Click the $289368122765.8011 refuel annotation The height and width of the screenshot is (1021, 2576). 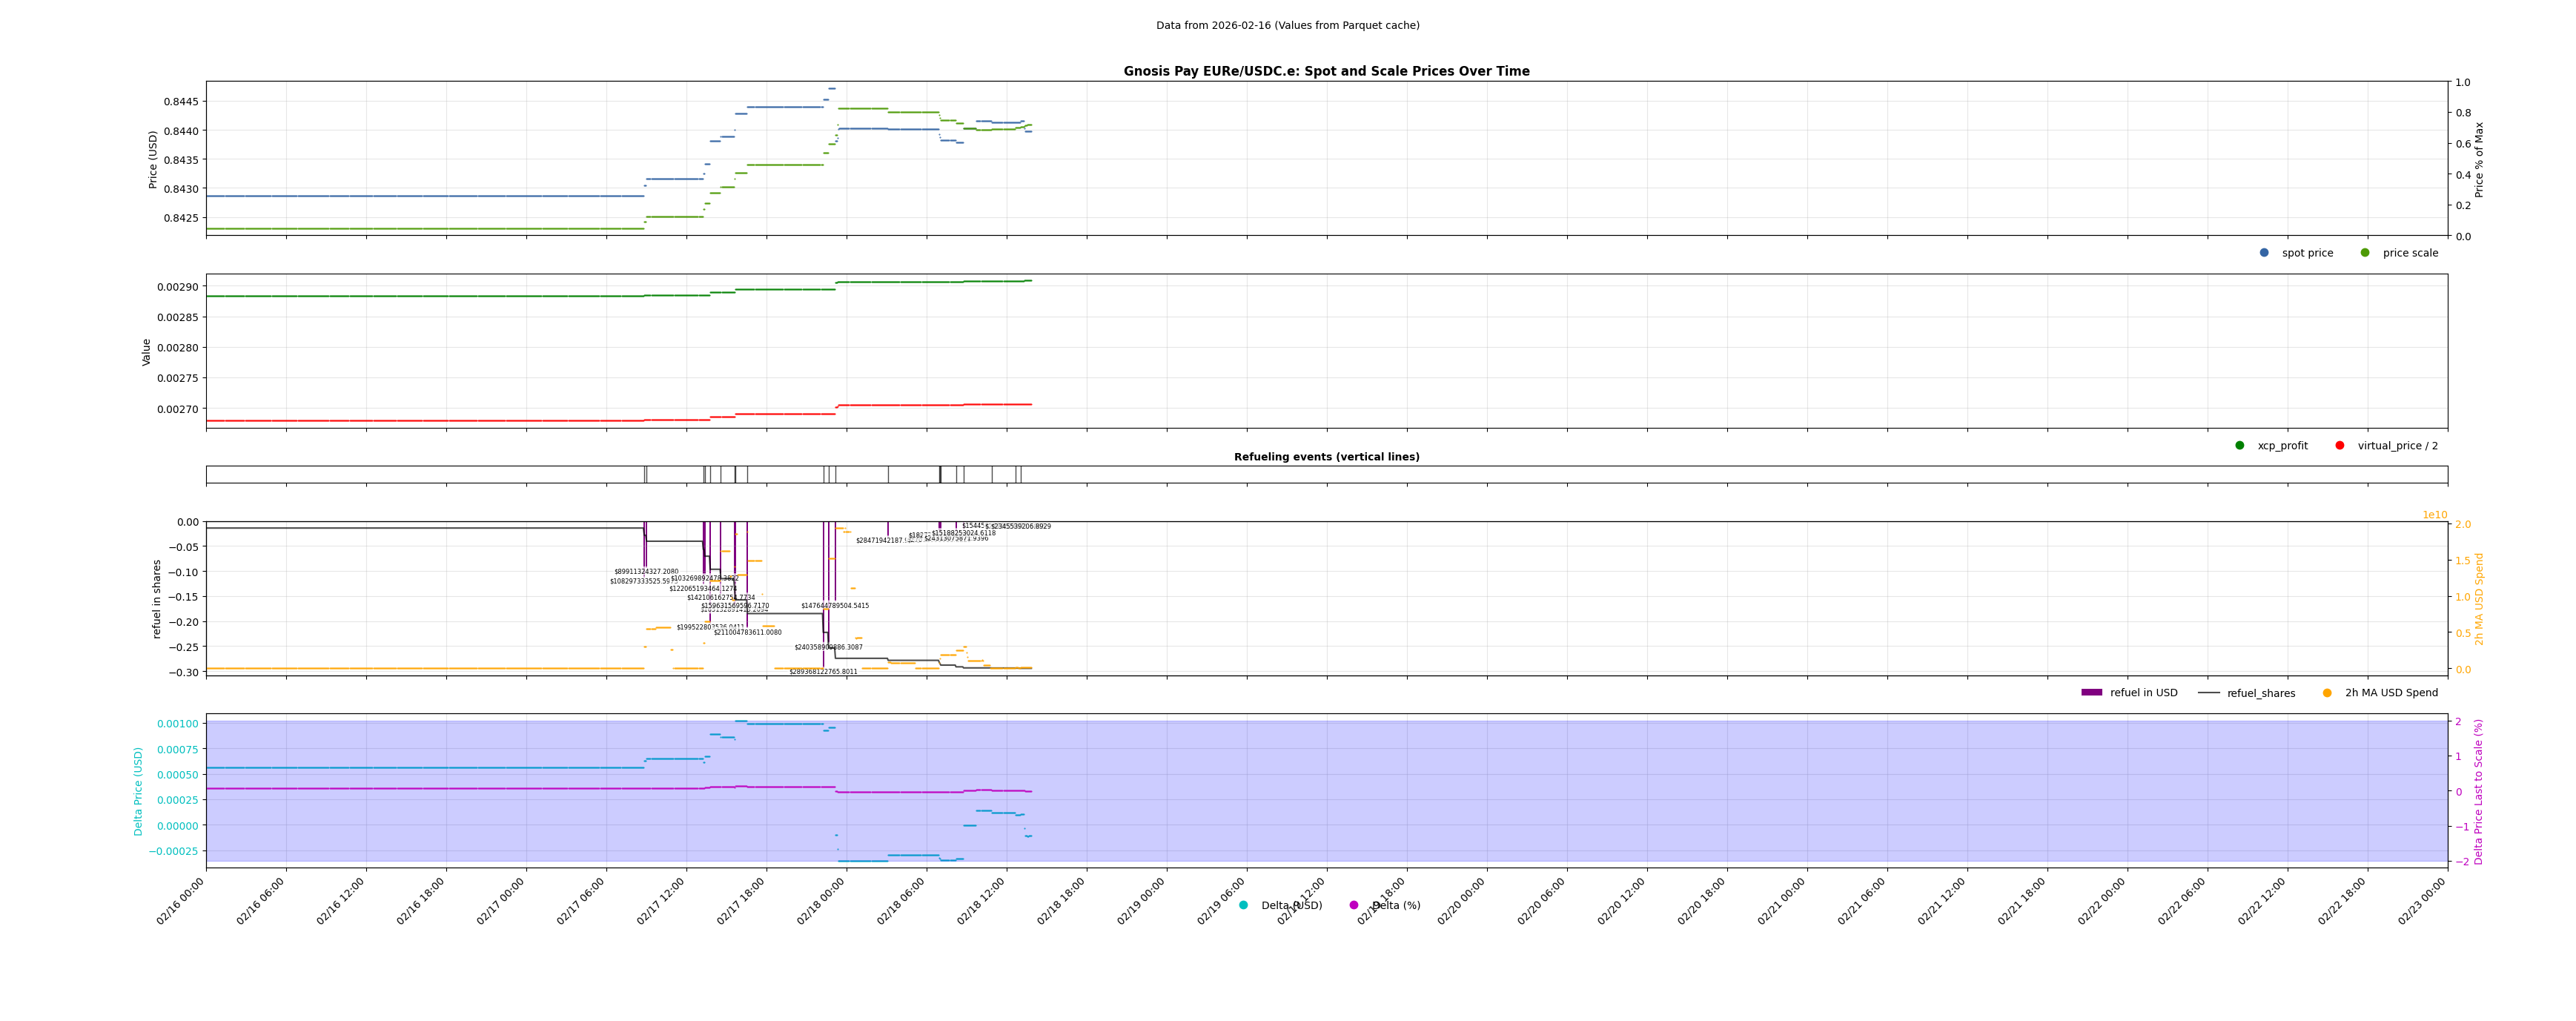coord(823,672)
